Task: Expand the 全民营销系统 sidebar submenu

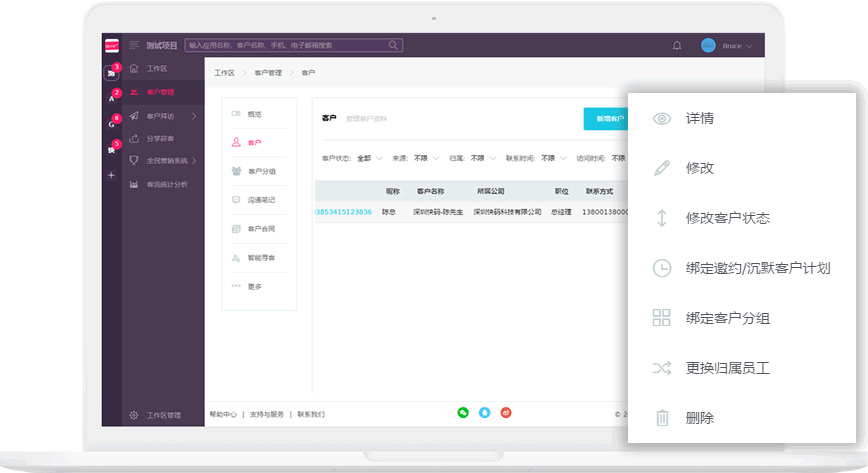Action: pyautogui.click(x=194, y=160)
